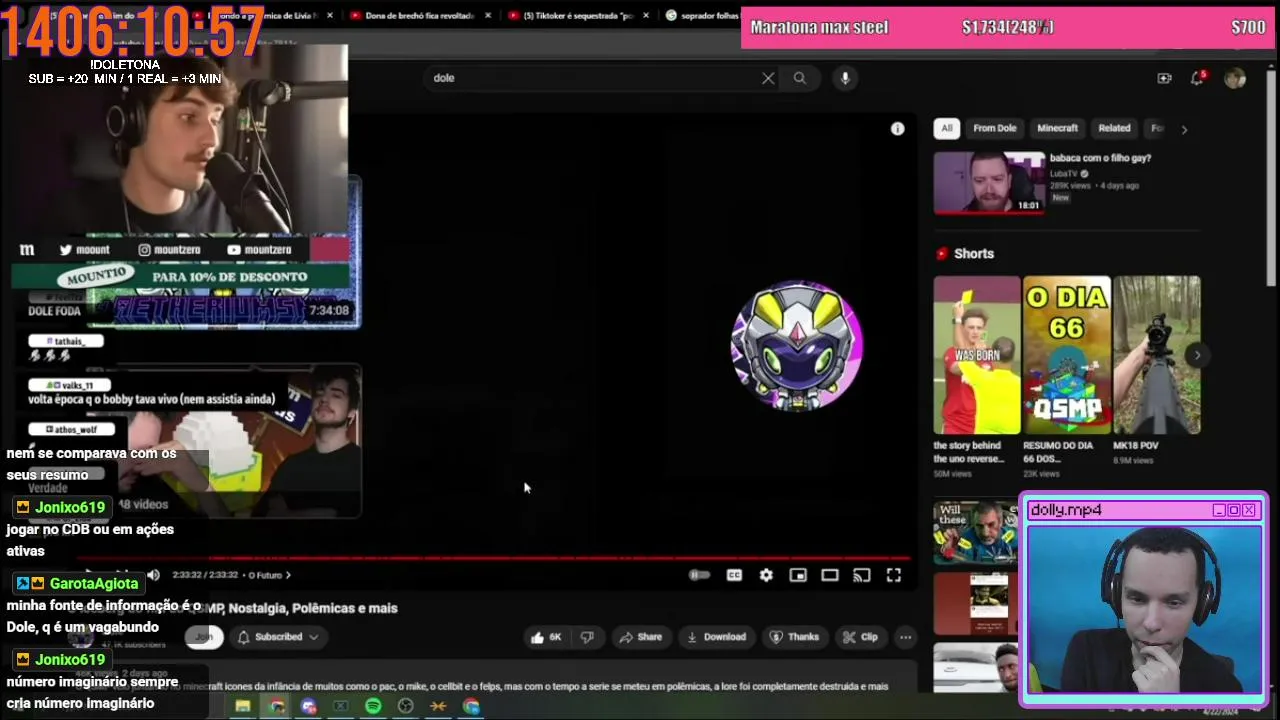Switch the video to full screen

click(x=894, y=575)
